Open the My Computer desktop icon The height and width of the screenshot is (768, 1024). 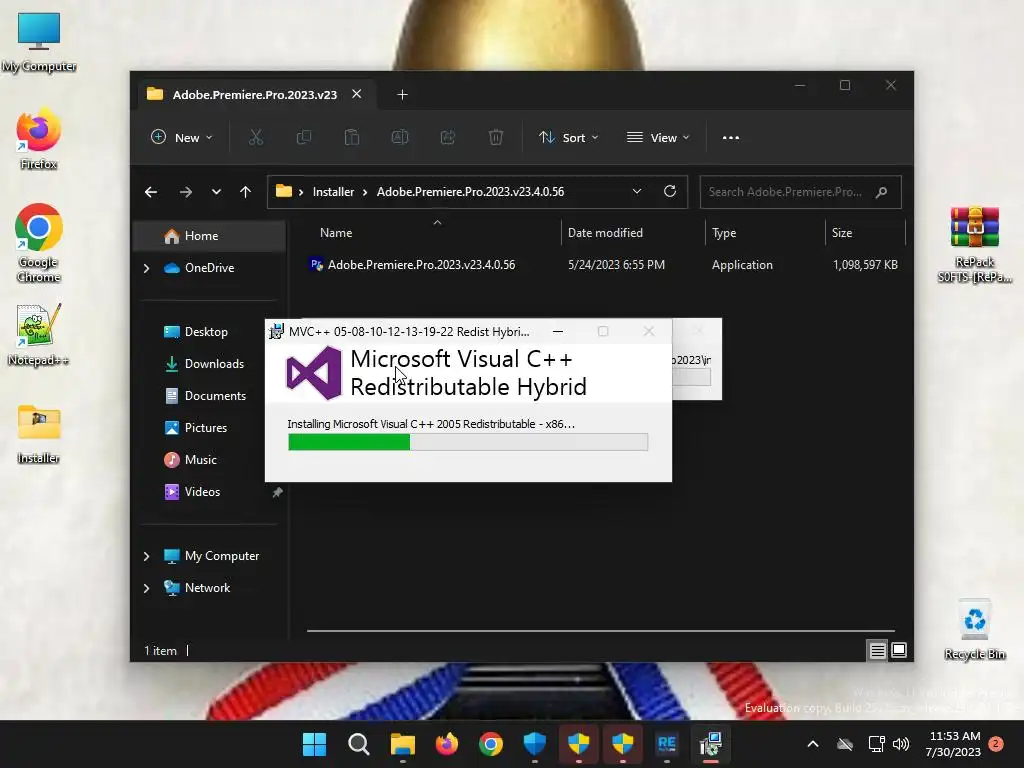[x=39, y=42]
